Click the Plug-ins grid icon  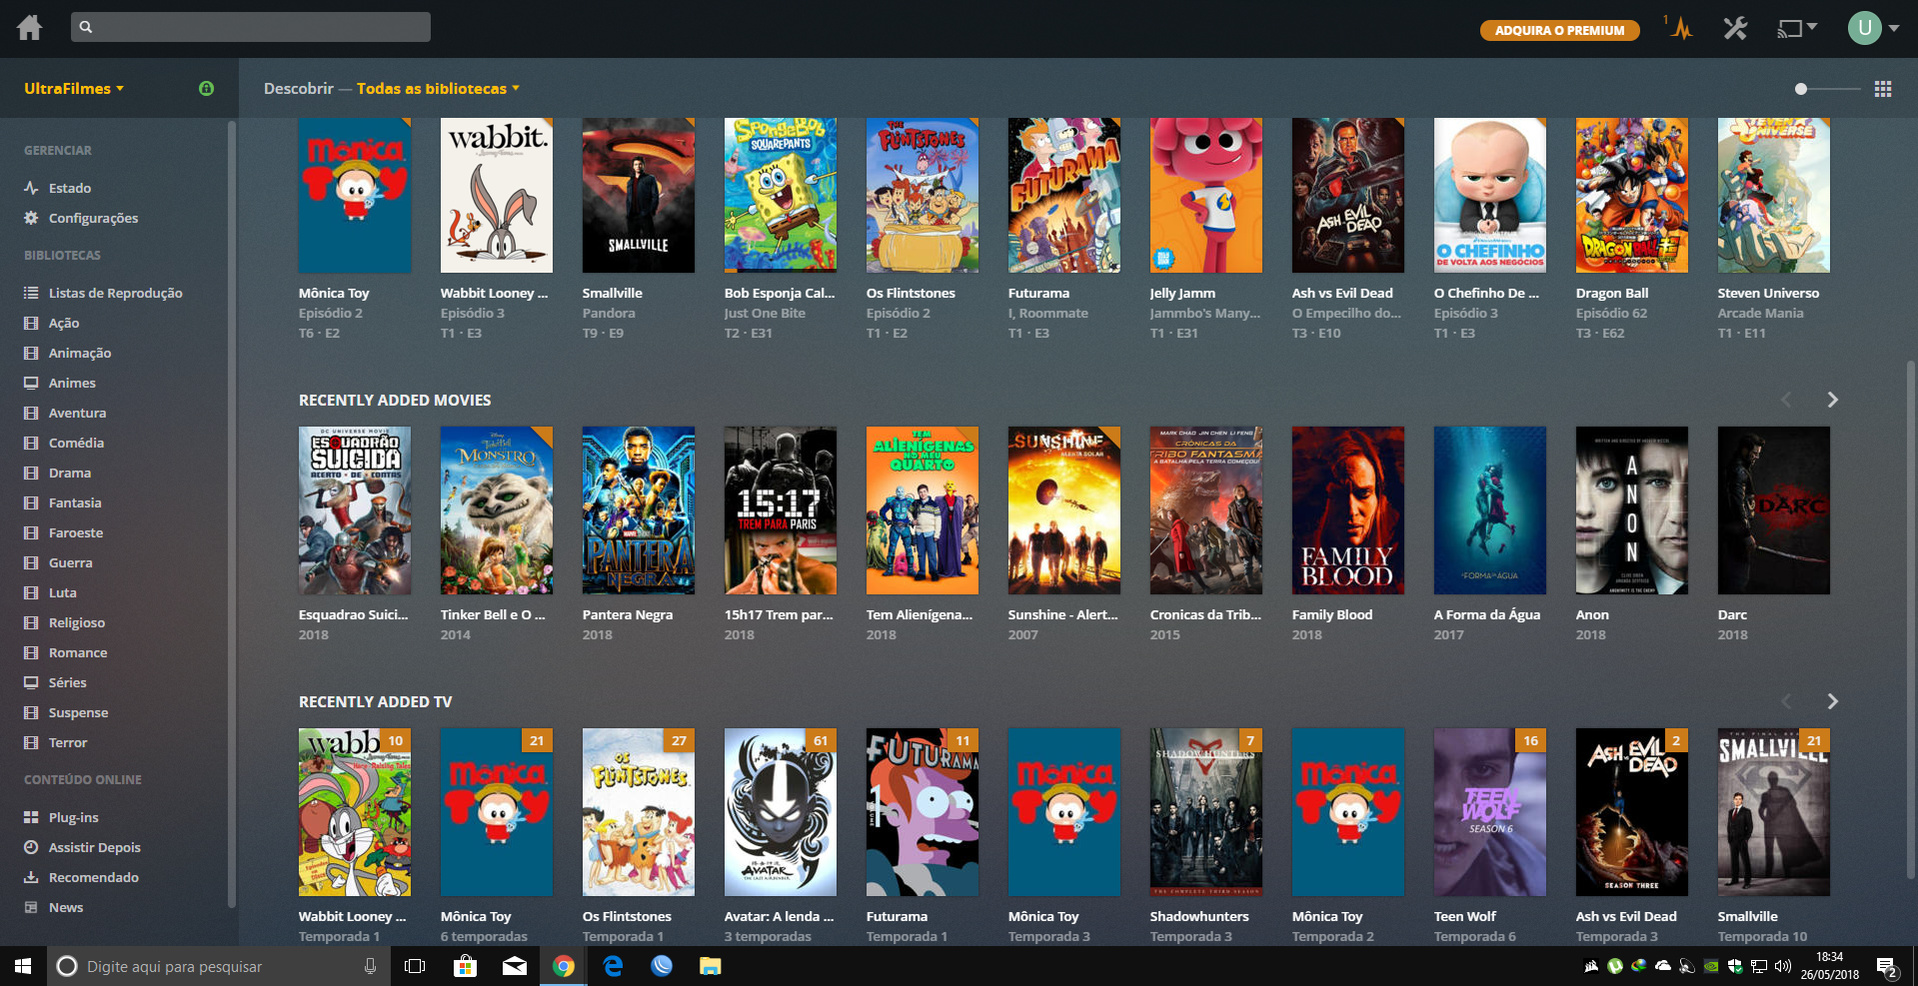(31, 817)
